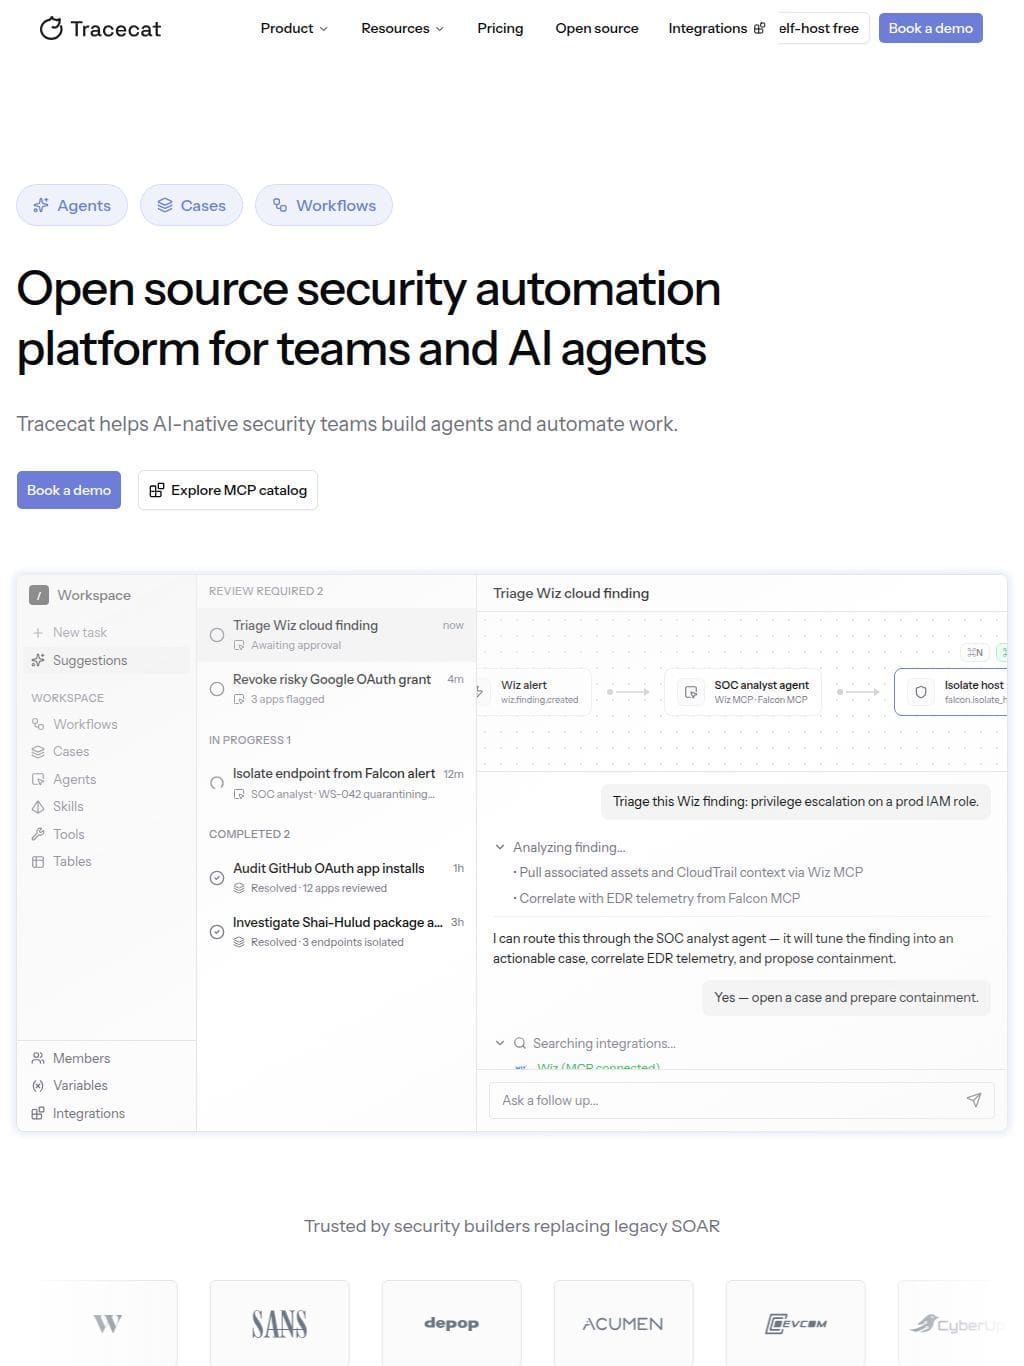Click the Self-host free button
This screenshot has width=1024, height=1366.
pyautogui.click(x=823, y=28)
